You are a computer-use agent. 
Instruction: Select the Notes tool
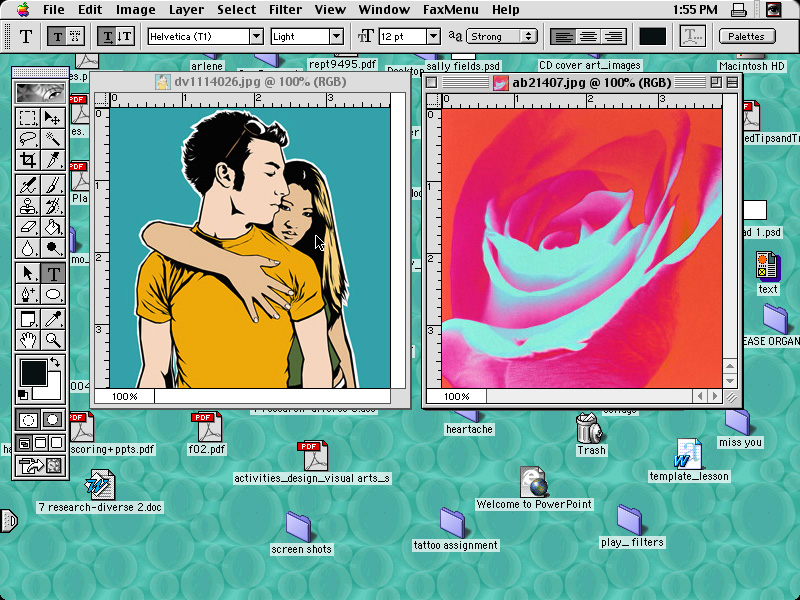28,319
